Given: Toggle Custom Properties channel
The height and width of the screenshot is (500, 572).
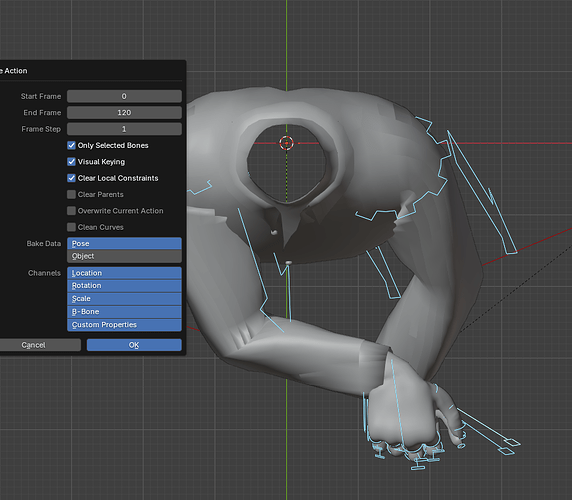Looking at the screenshot, I should pos(124,325).
